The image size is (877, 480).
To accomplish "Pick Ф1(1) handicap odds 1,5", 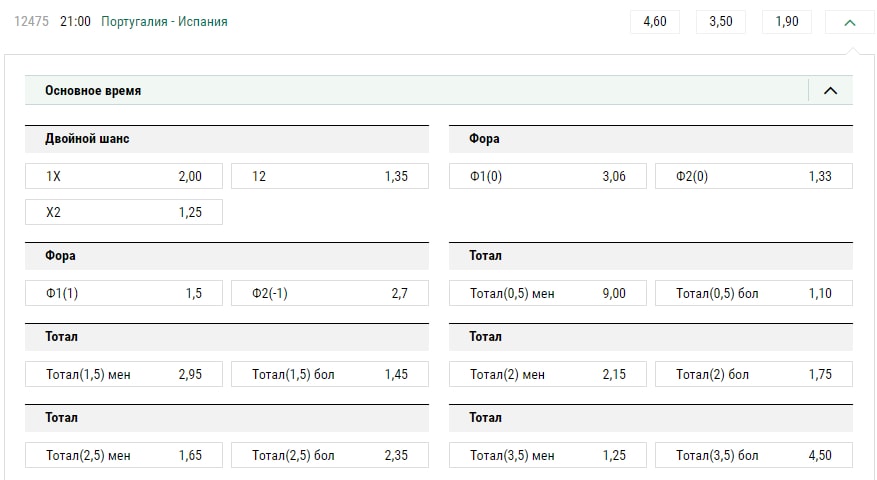I will [124, 293].
